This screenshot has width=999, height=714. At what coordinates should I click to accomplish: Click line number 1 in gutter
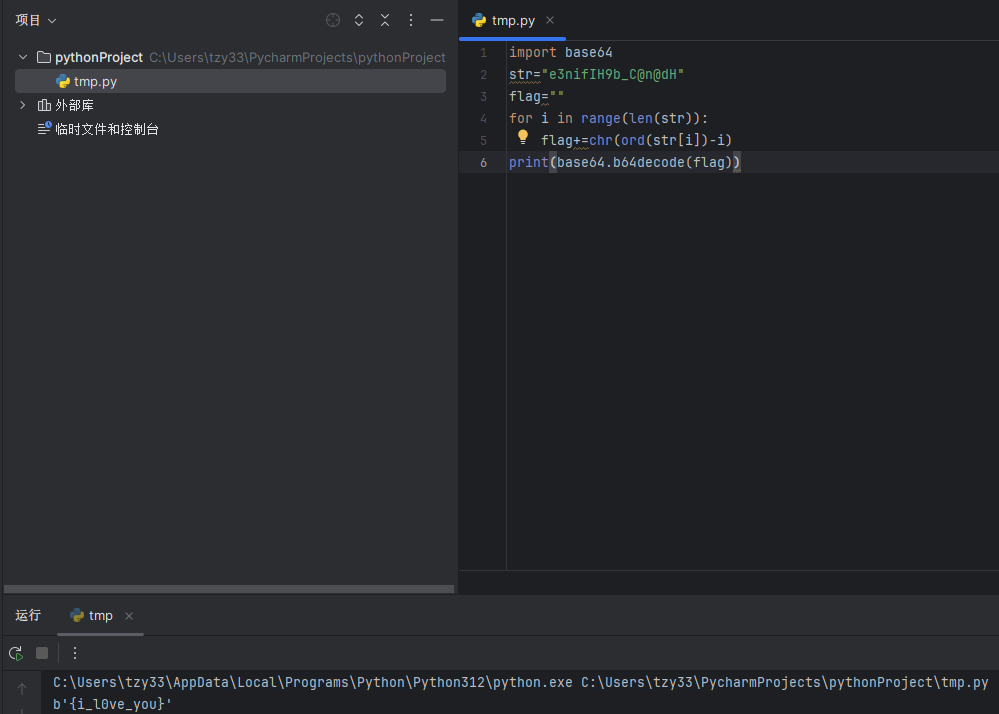(x=484, y=52)
